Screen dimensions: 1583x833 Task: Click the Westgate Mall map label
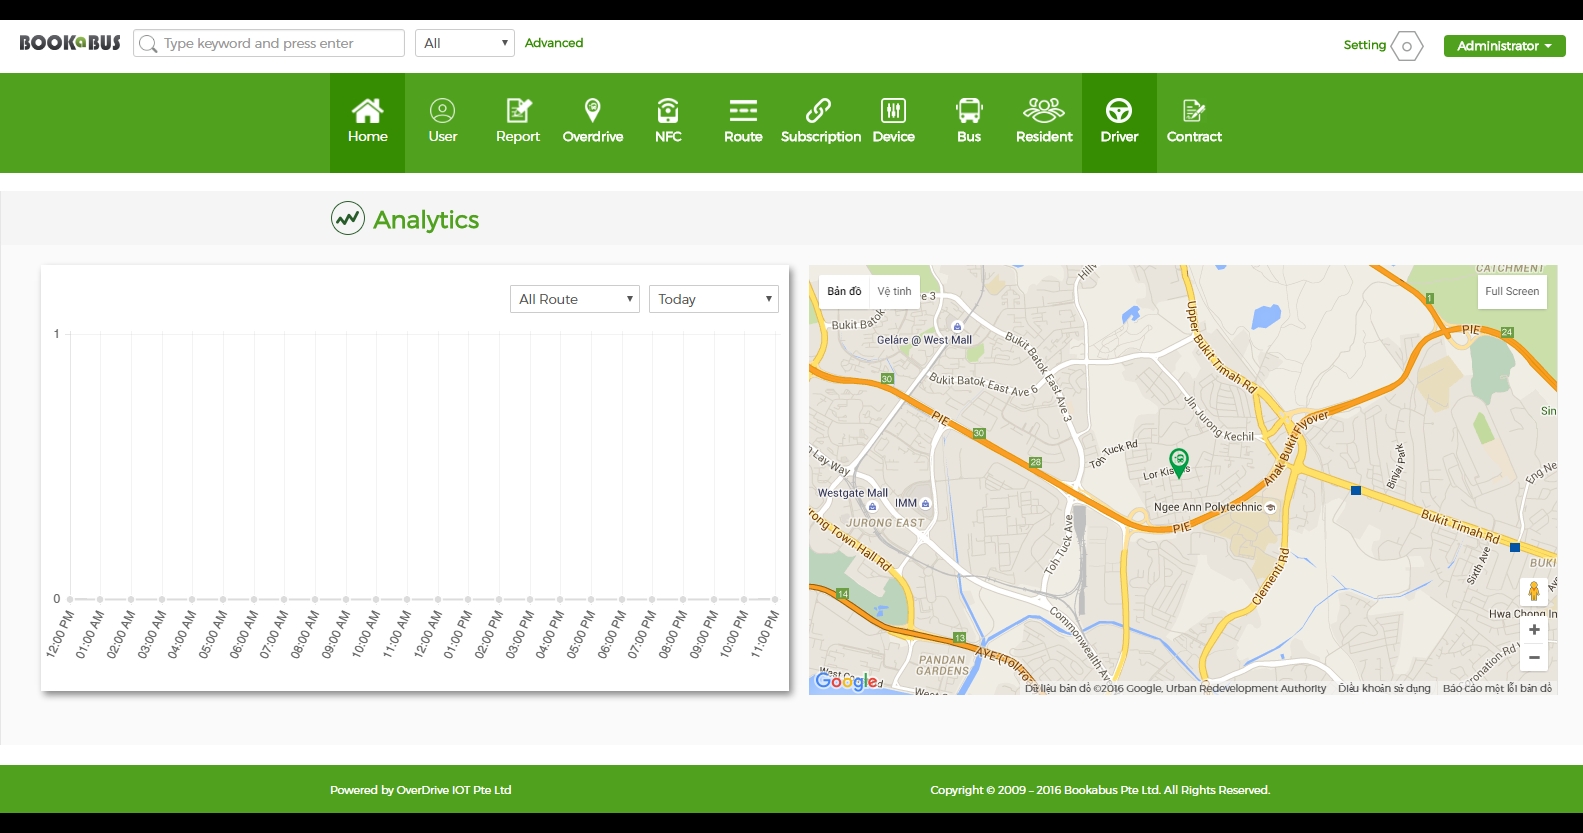tap(853, 493)
